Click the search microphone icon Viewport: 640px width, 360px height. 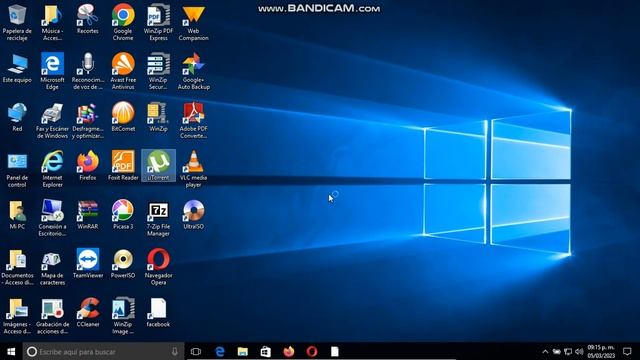(175, 351)
